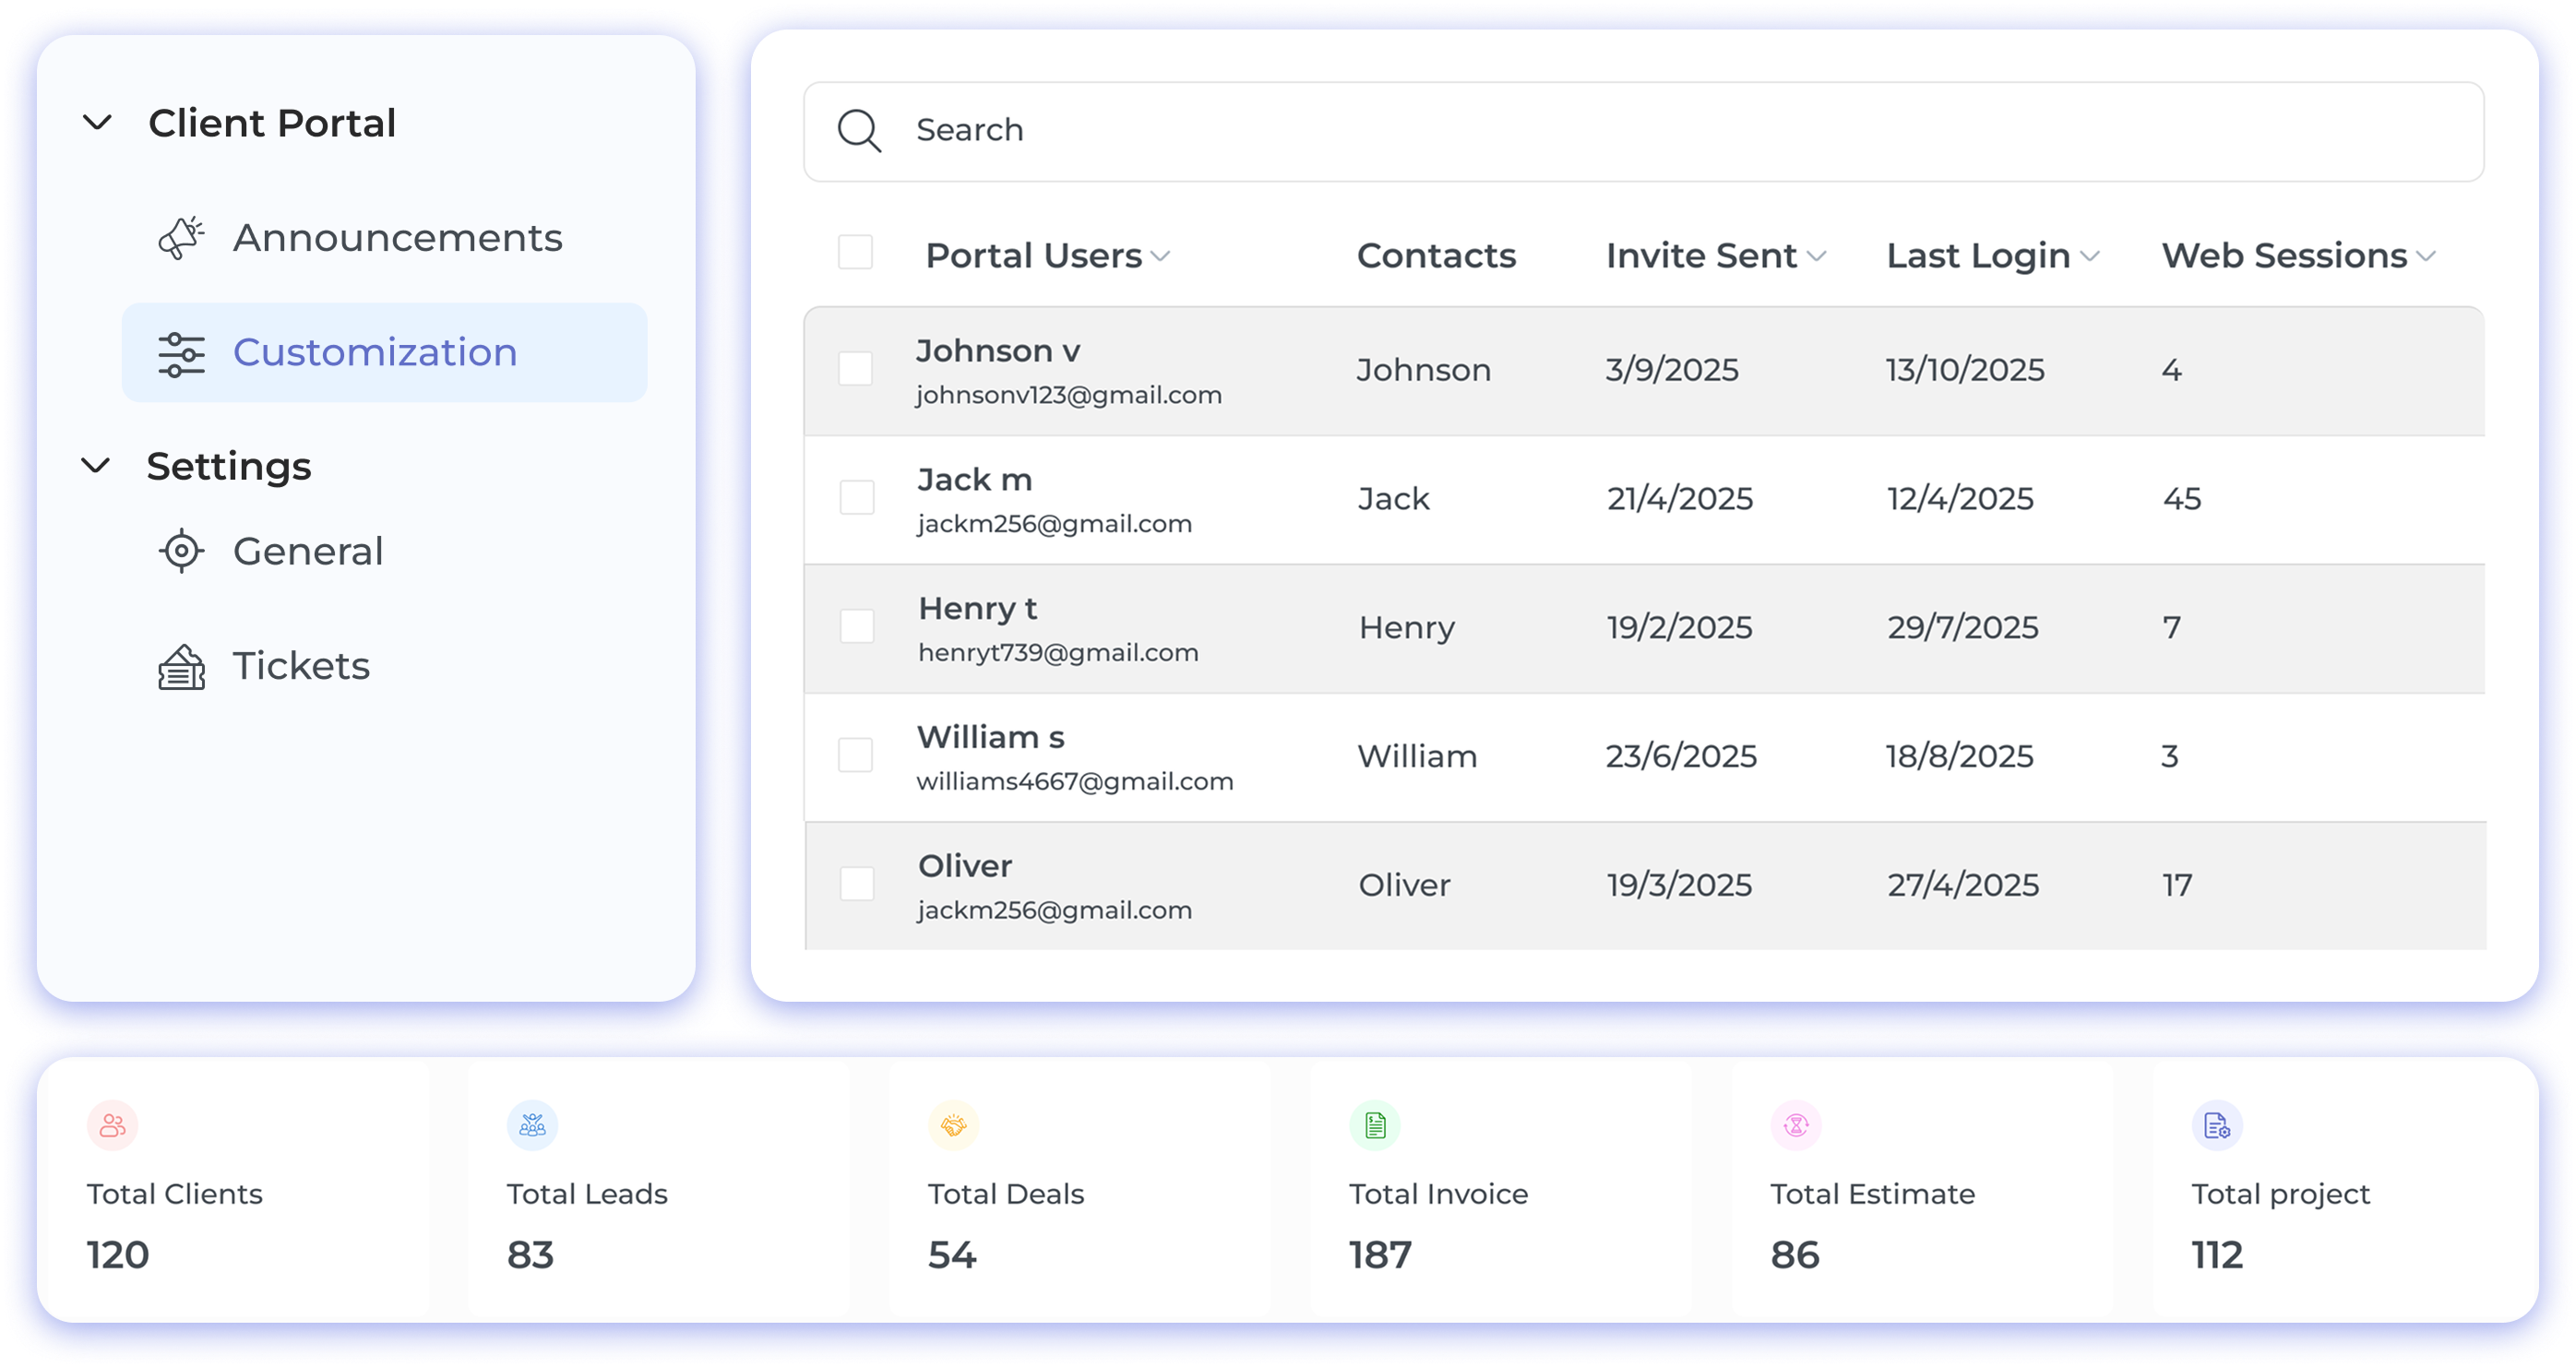Click the user name Jack m
The height and width of the screenshot is (1367, 2576).
[975, 480]
